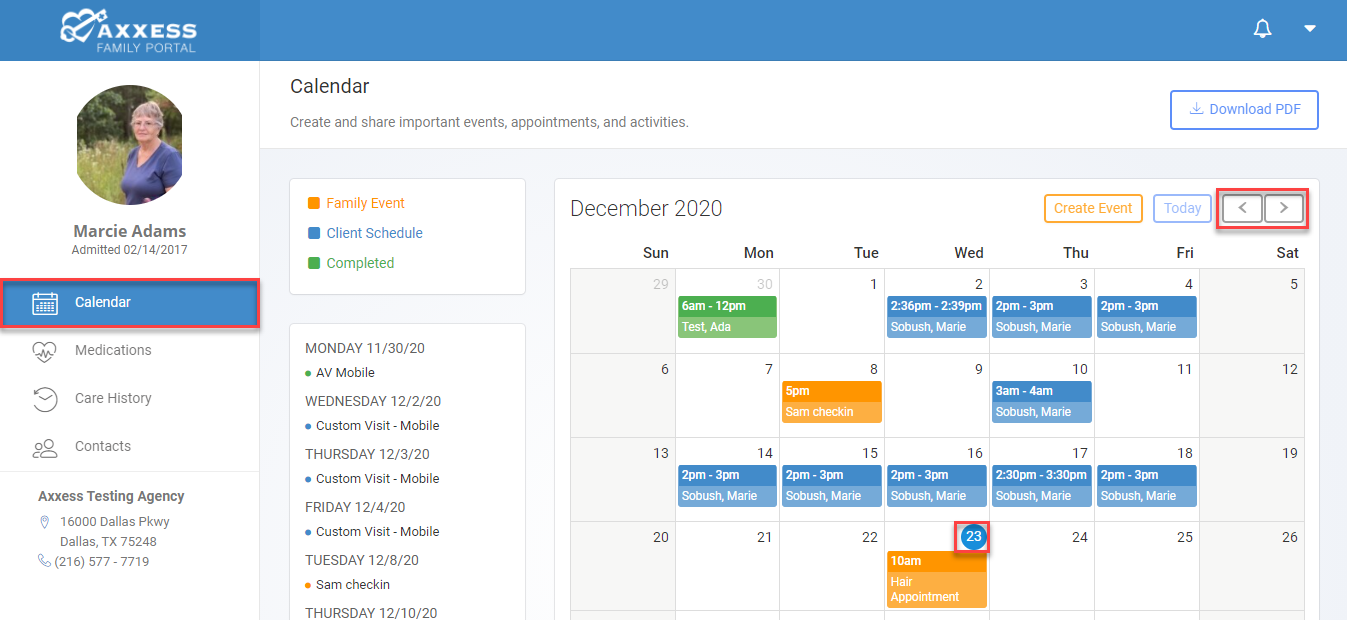The width and height of the screenshot is (1347, 620).
Task: Advance to next month with right chevron
Action: (x=1284, y=208)
